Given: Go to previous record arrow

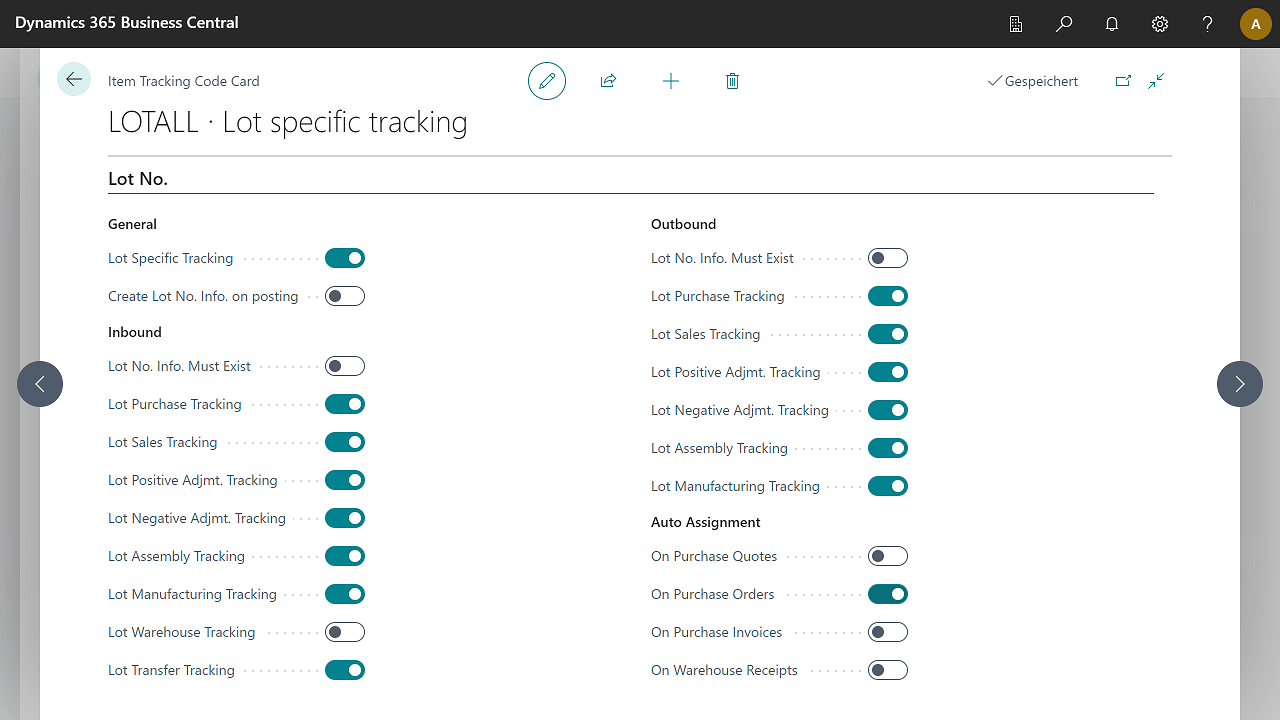Looking at the screenshot, I should pyautogui.click(x=40, y=384).
